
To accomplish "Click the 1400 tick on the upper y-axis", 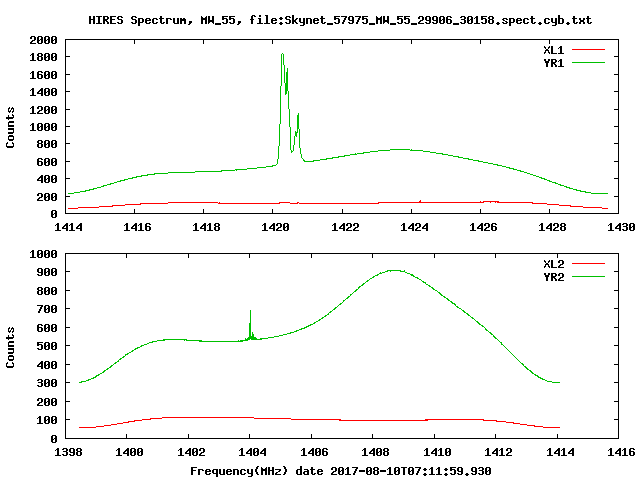I will (43, 92).
